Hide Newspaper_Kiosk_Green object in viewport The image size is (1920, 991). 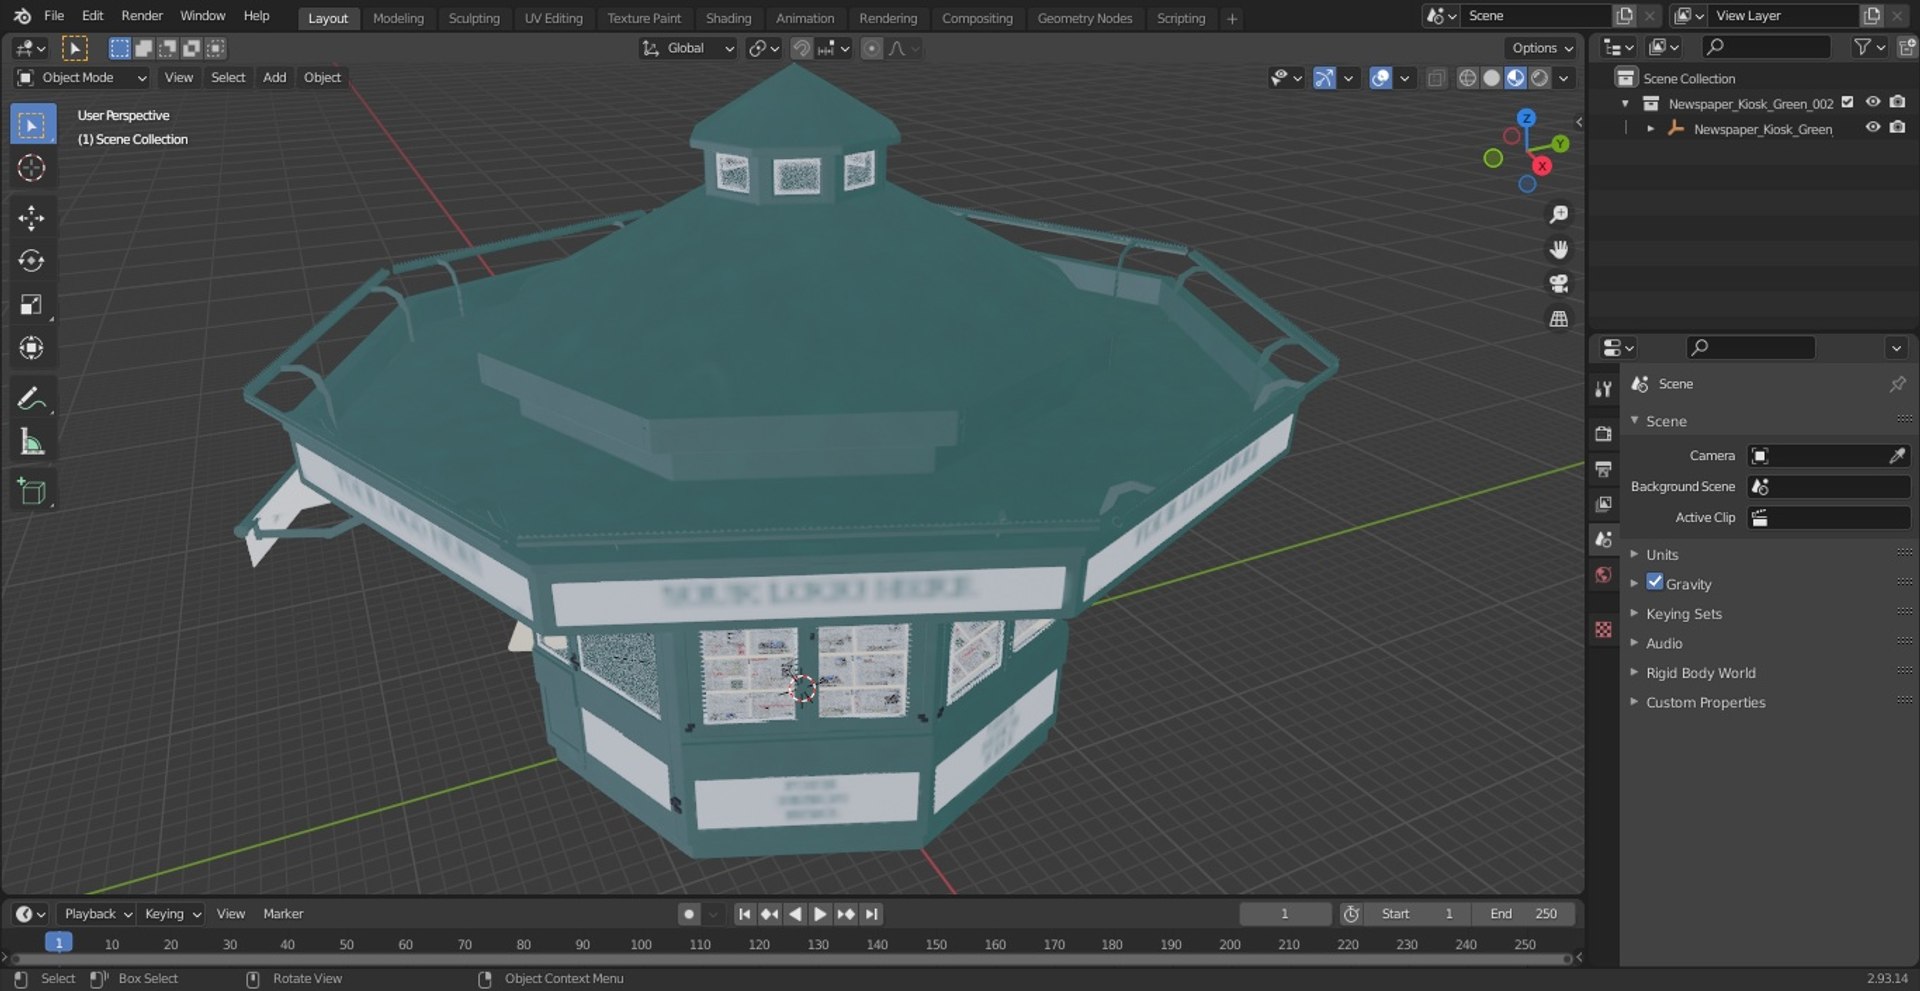point(1873,127)
